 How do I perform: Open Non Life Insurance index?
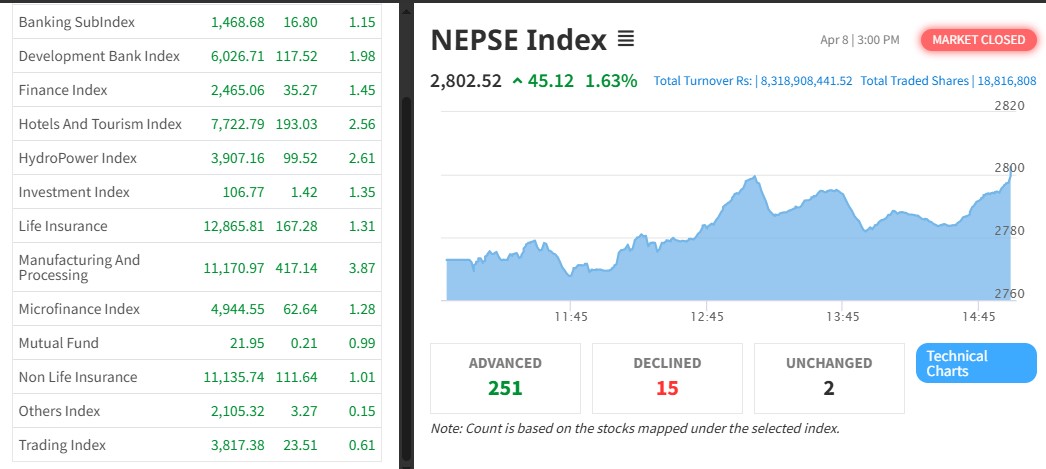point(78,377)
